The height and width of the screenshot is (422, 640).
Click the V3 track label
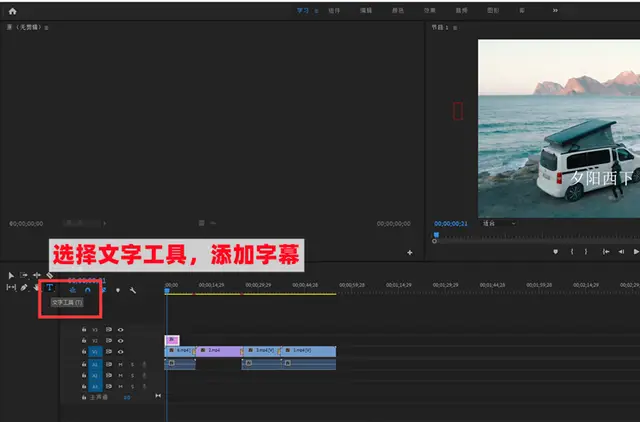pyautogui.click(x=95, y=330)
